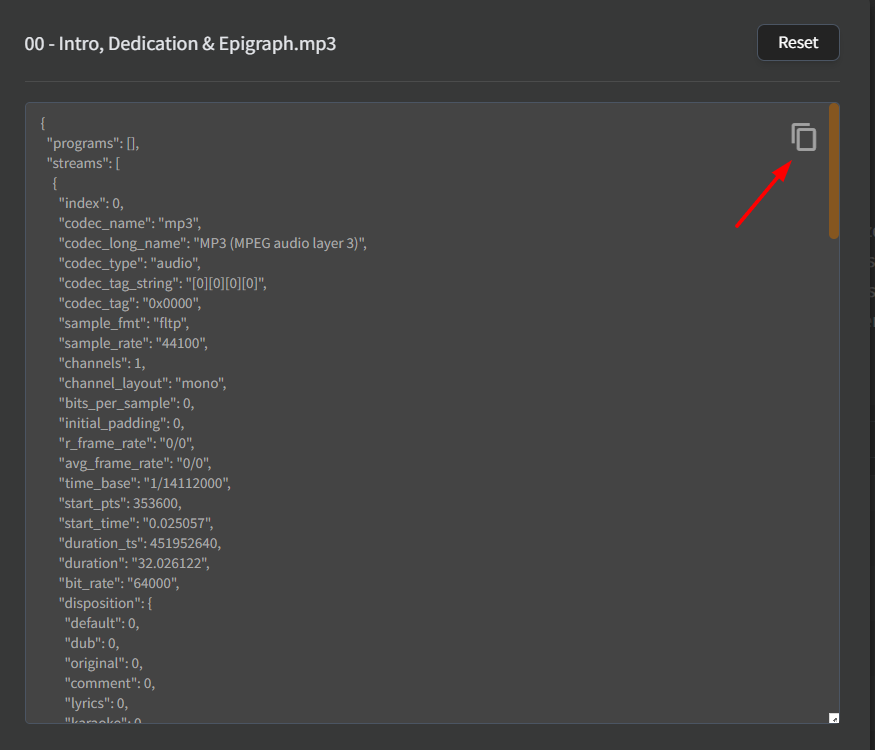Place cursor on the "sample_fmt" line

coord(124,323)
